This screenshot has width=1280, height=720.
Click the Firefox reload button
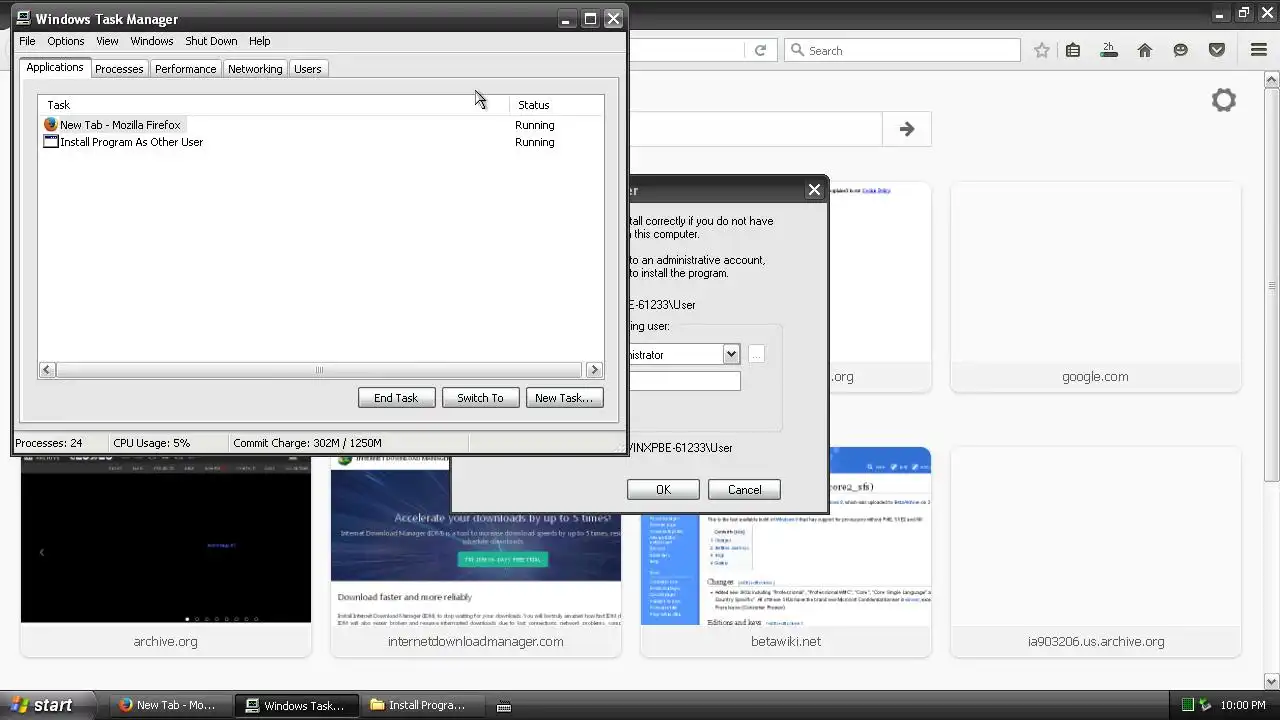click(760, 50)
